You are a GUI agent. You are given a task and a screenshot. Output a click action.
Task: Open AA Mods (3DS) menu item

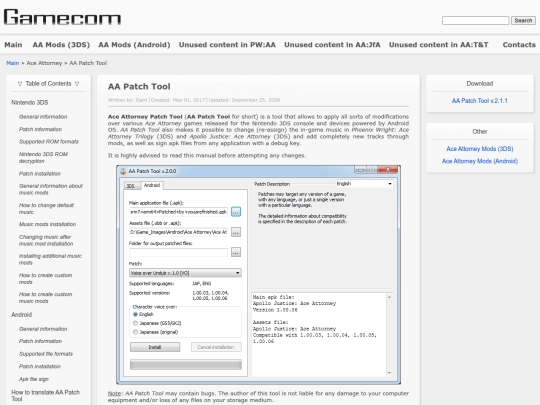point(61,45)
